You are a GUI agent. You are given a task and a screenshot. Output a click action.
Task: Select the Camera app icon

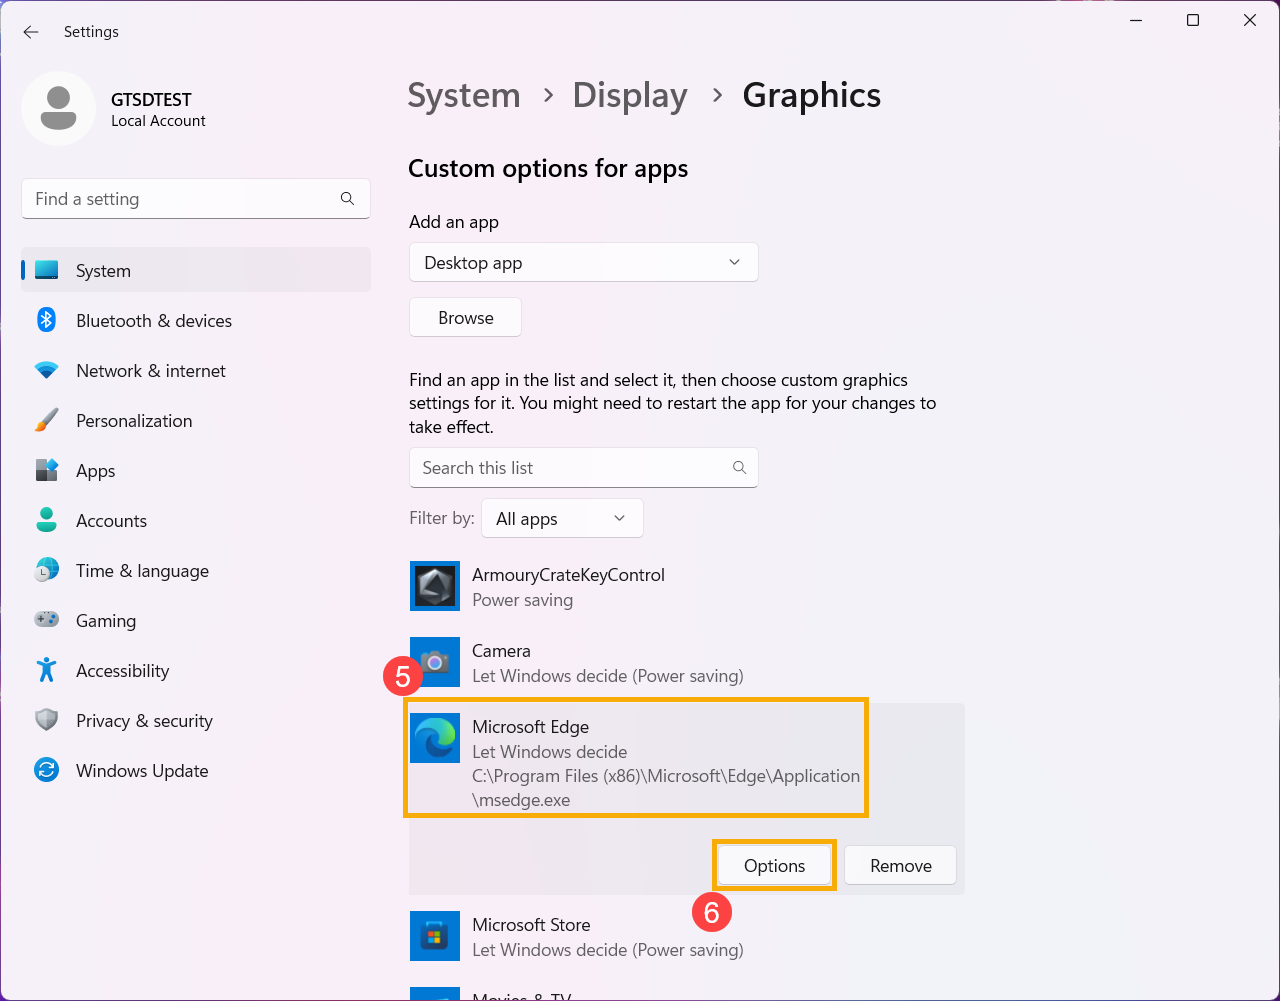click(x=435, y=662)
